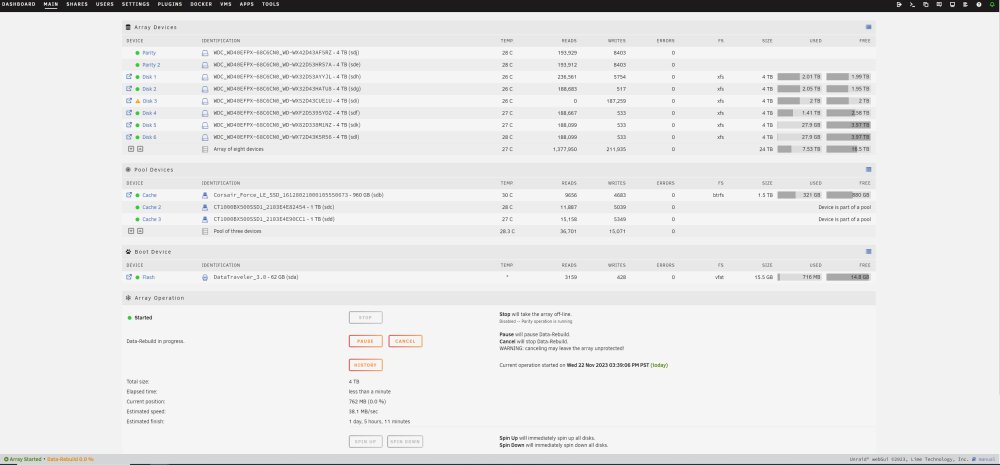This screenshot has width=1000, height=465.
Task: Browse Disk 4 via its share icon
Action: (129, 113)
